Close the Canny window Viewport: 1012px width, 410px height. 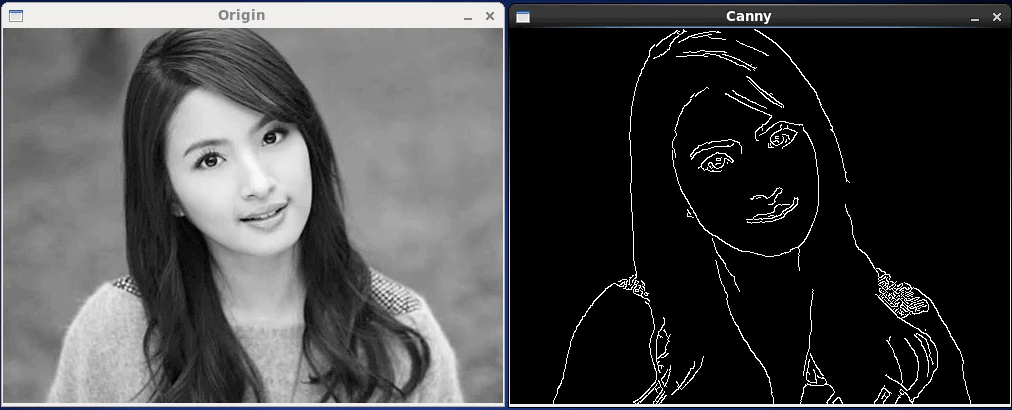(x=997, y=17)
